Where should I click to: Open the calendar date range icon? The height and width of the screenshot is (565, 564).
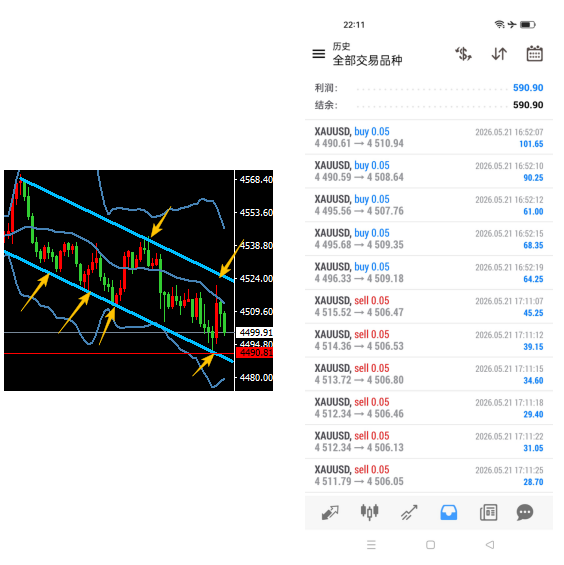click(534, 54)
